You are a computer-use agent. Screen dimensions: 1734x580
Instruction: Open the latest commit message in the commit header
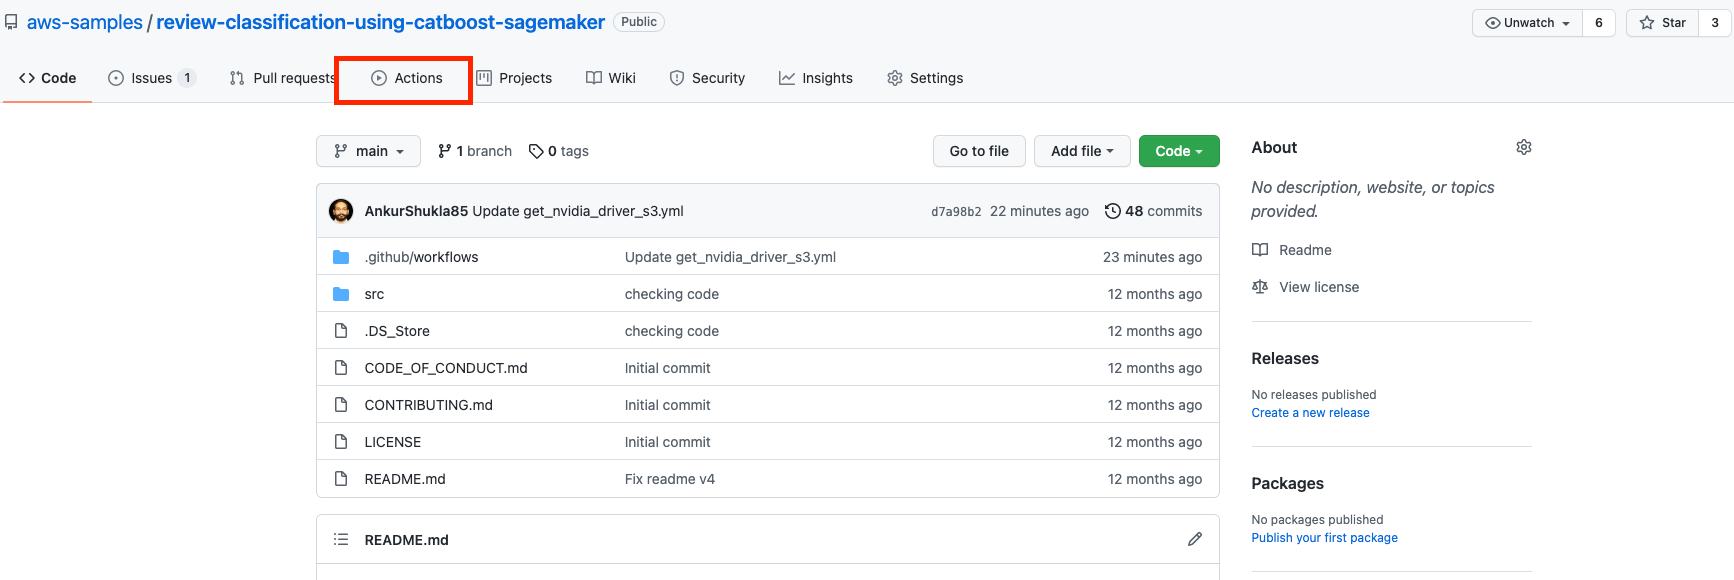pos(578,211)
